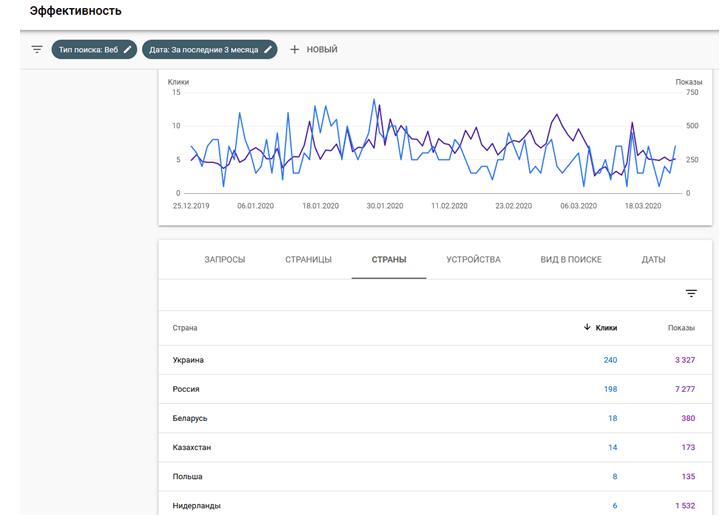Click the filter icon left of search type chip

37,49
